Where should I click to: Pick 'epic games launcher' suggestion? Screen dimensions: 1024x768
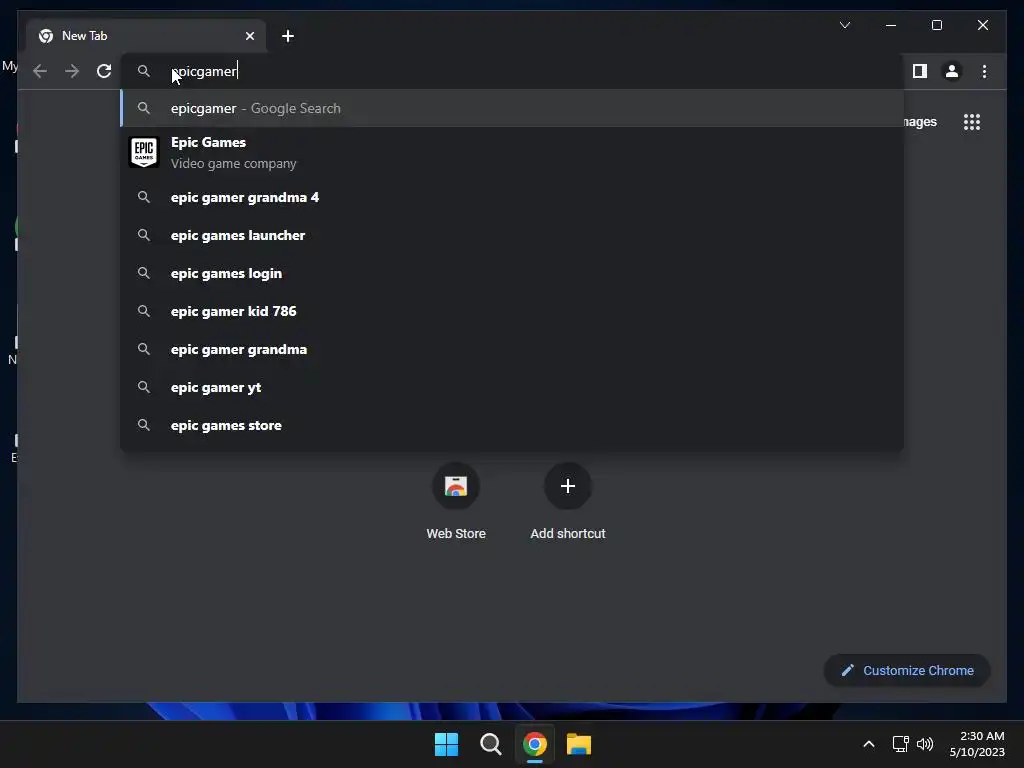tap(512, 235)
